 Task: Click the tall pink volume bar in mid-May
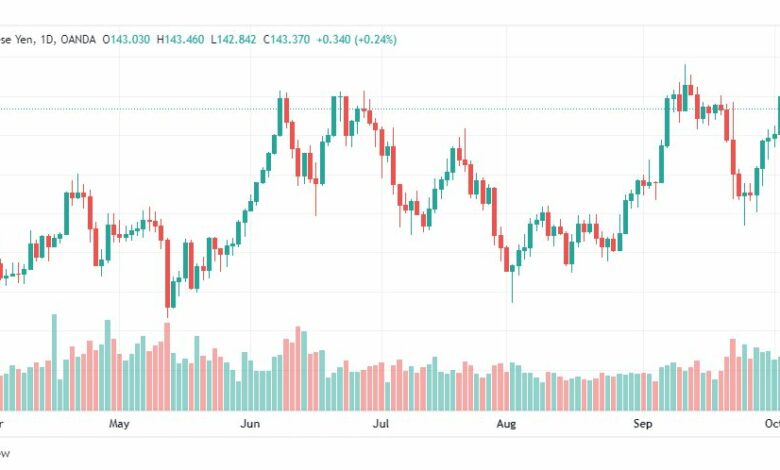tap(167, 367)
